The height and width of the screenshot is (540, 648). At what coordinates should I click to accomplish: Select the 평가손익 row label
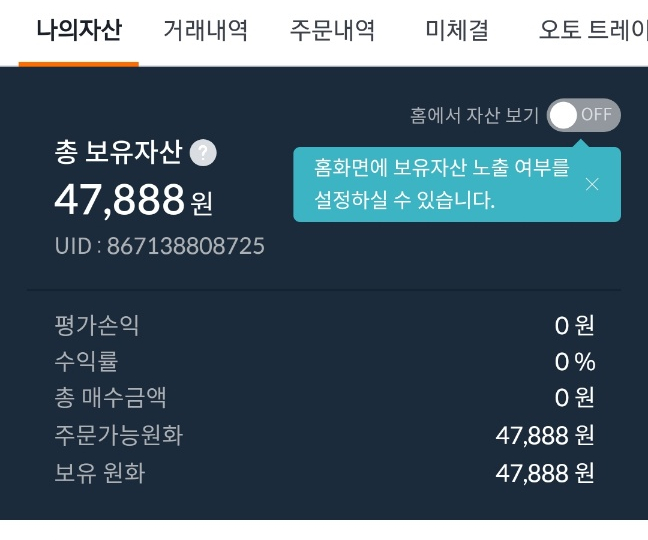97,325
